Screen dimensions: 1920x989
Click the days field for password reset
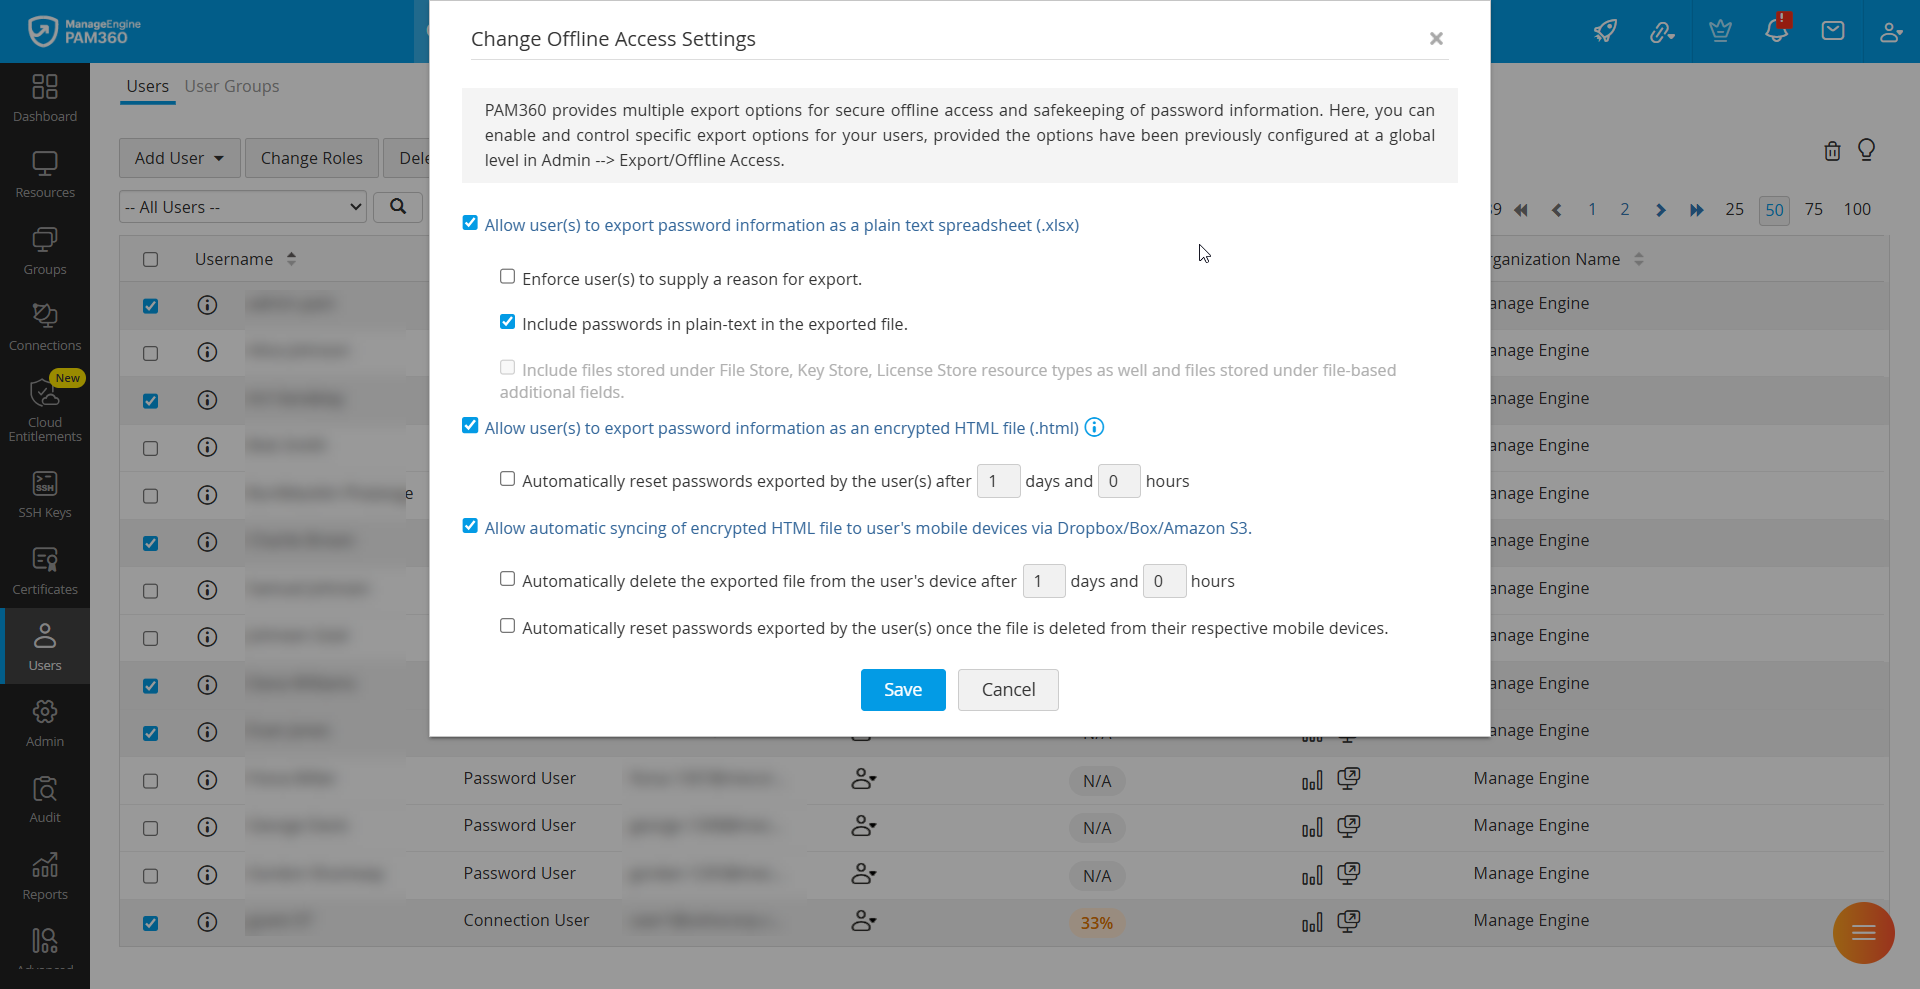[997, 481]
